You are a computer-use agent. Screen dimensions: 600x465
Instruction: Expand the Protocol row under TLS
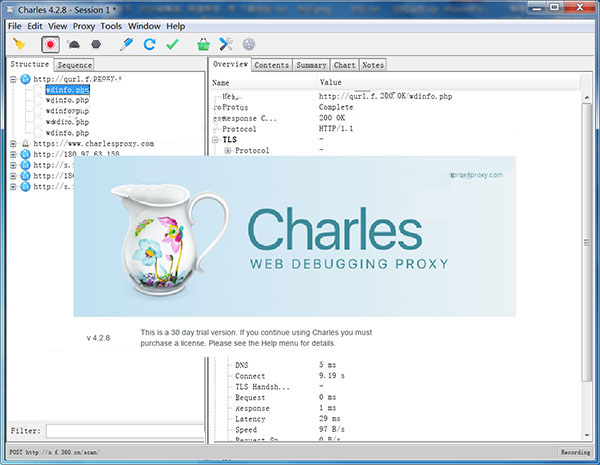228,150
